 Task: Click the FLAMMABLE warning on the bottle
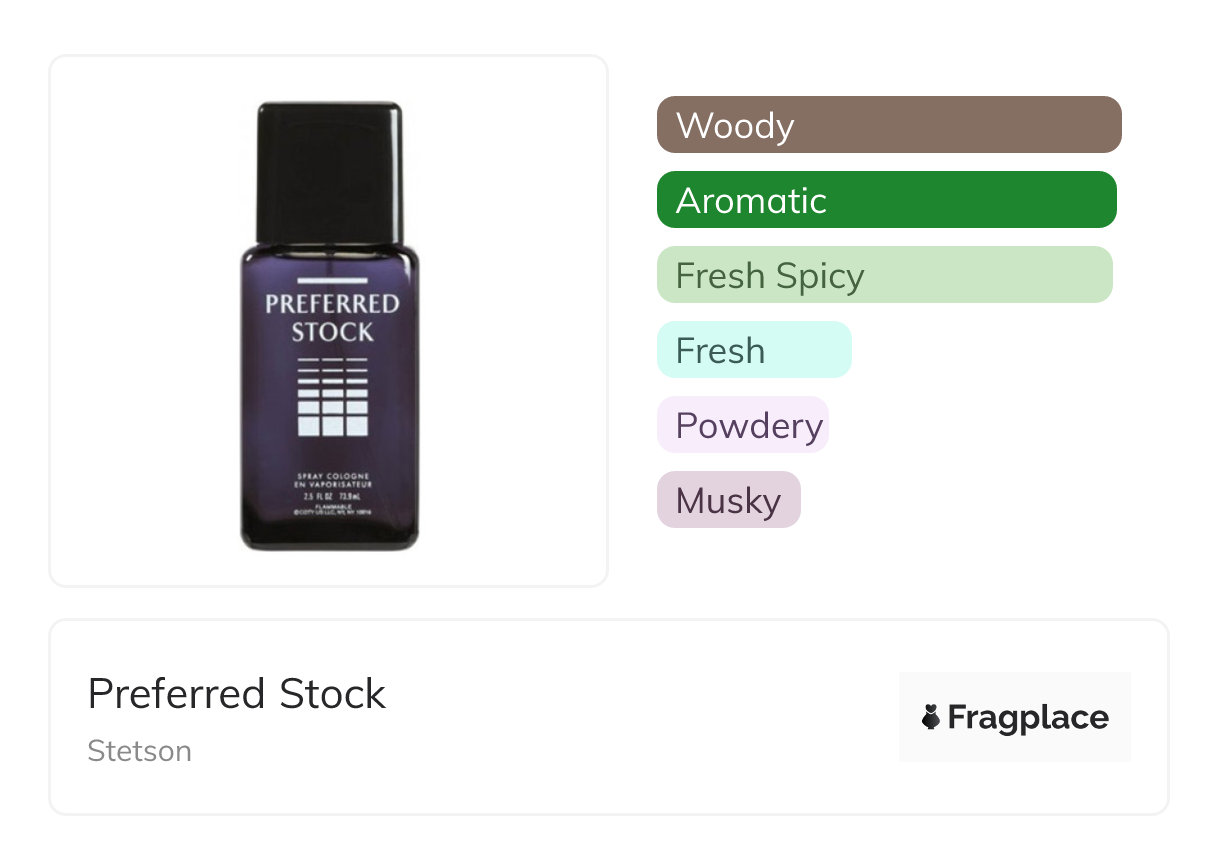[x=333, y=505]
